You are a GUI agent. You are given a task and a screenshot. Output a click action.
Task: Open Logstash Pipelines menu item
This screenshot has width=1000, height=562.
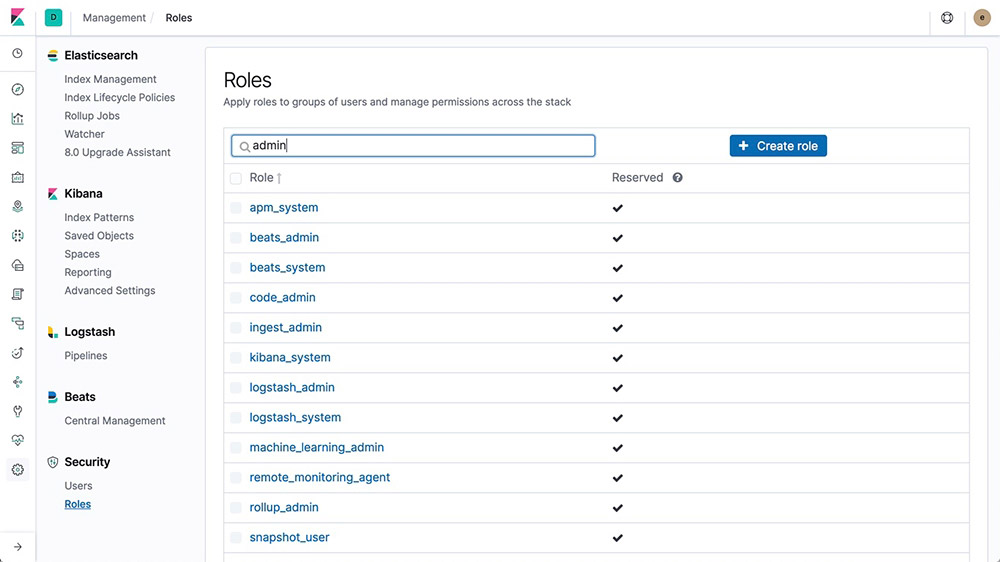85,356
